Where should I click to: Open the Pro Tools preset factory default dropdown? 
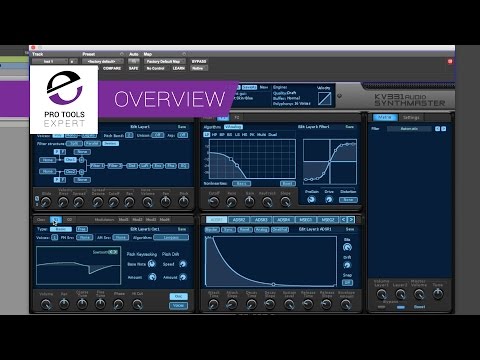click(x=103, y=61)
